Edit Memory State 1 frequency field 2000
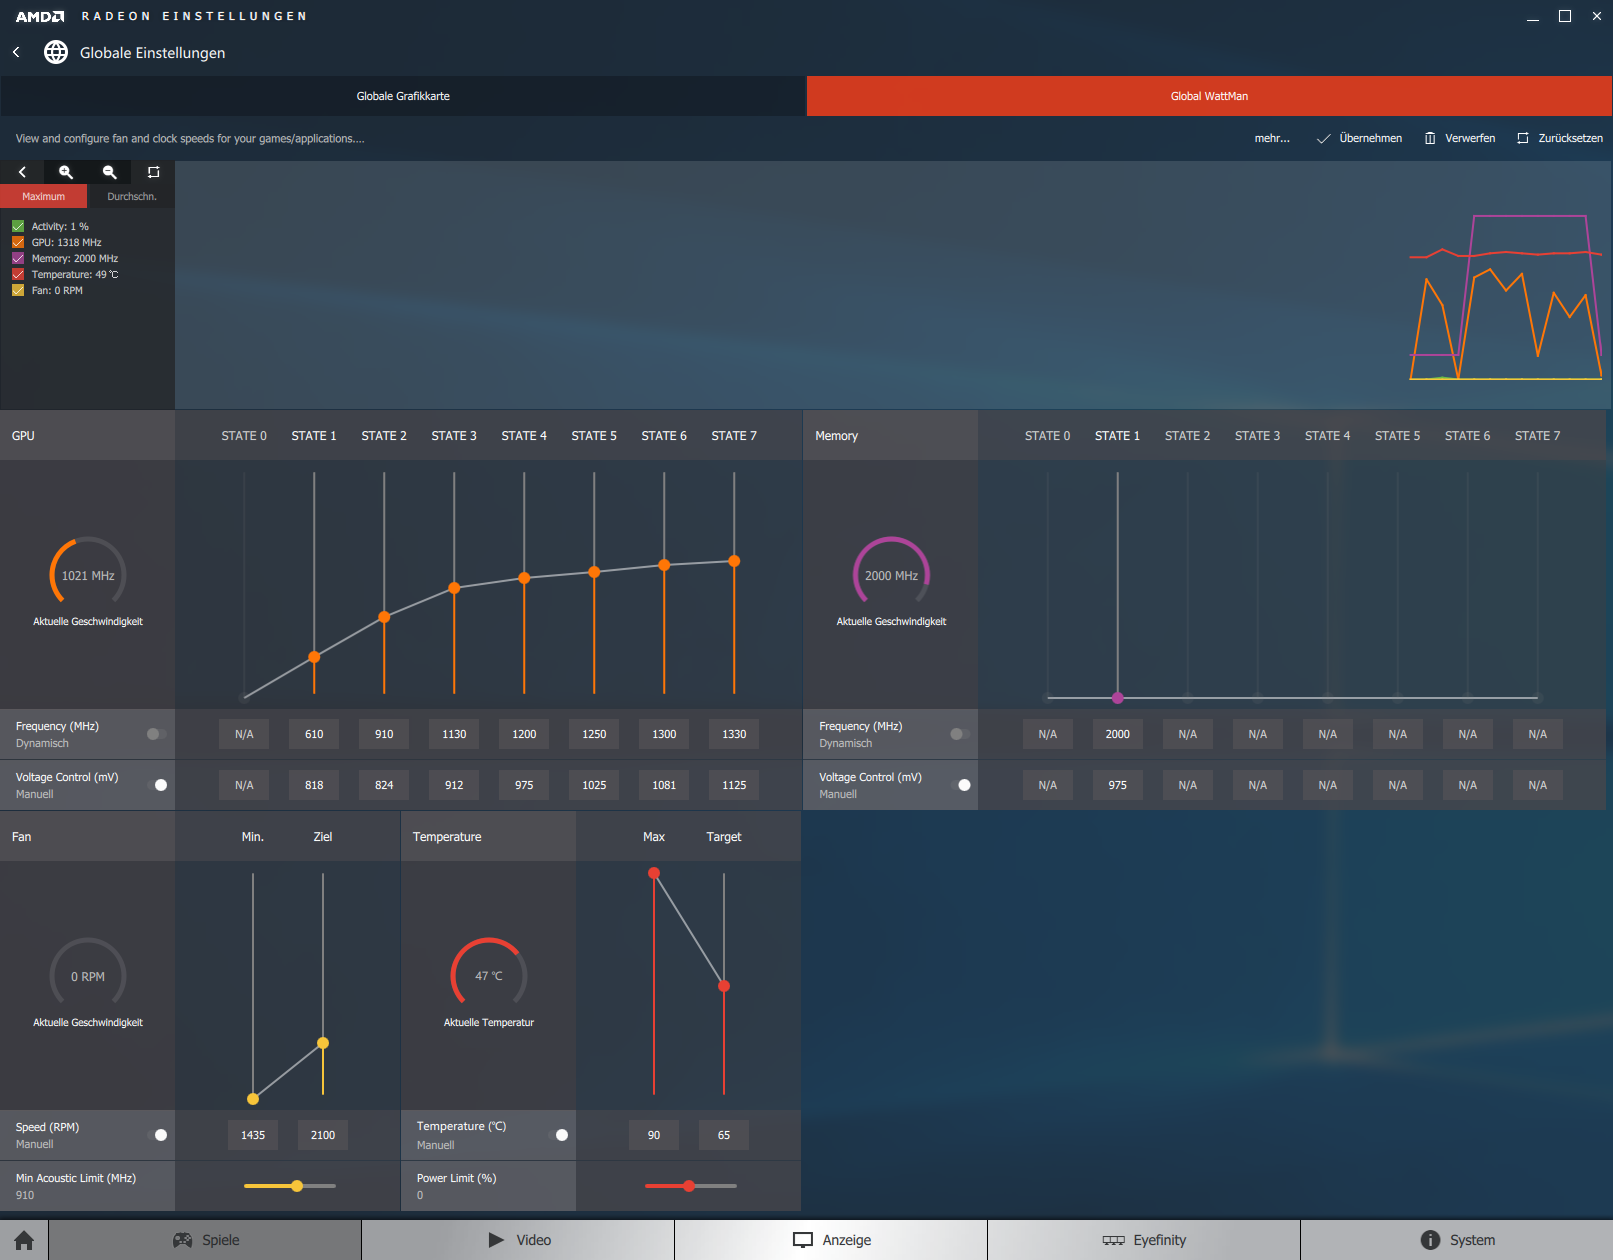The width and height of the screenshot is (1613, 1260). [1118, 734]
